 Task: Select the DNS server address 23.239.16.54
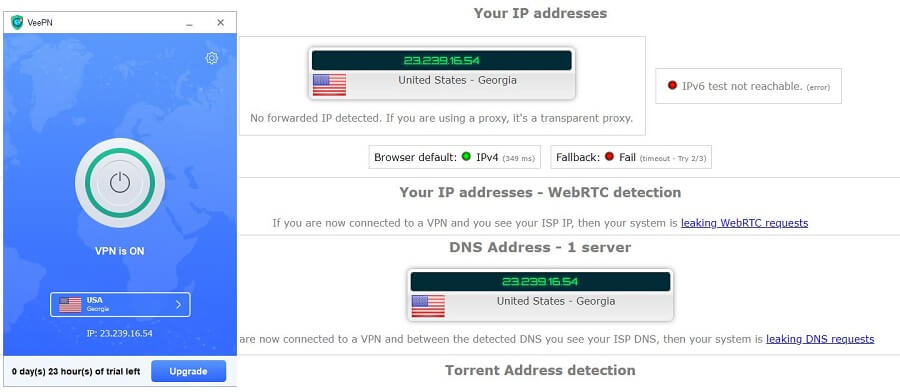click(x=540, y=282)
